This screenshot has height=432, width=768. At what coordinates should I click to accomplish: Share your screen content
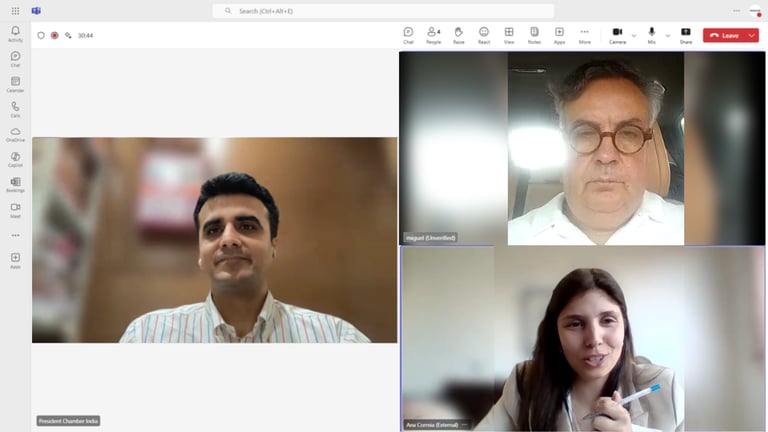686,35
